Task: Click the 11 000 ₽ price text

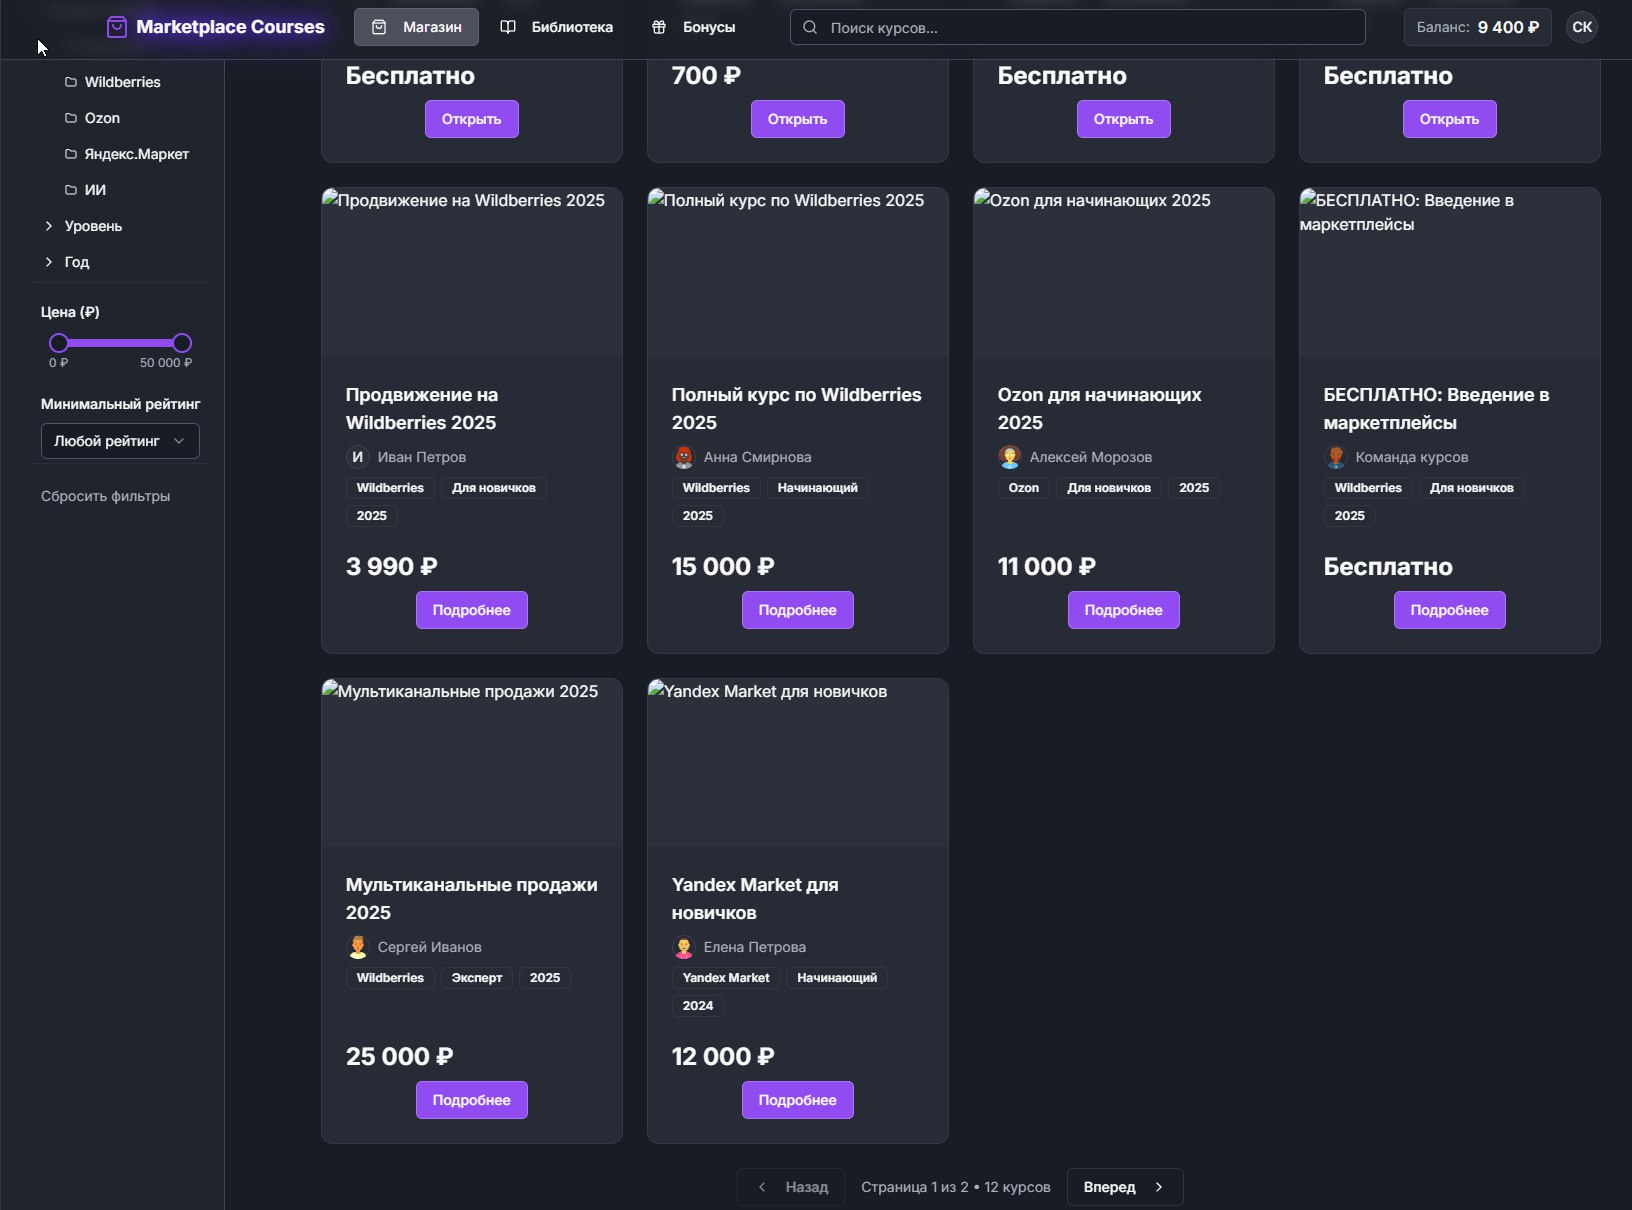Action: click(1047, 566)
